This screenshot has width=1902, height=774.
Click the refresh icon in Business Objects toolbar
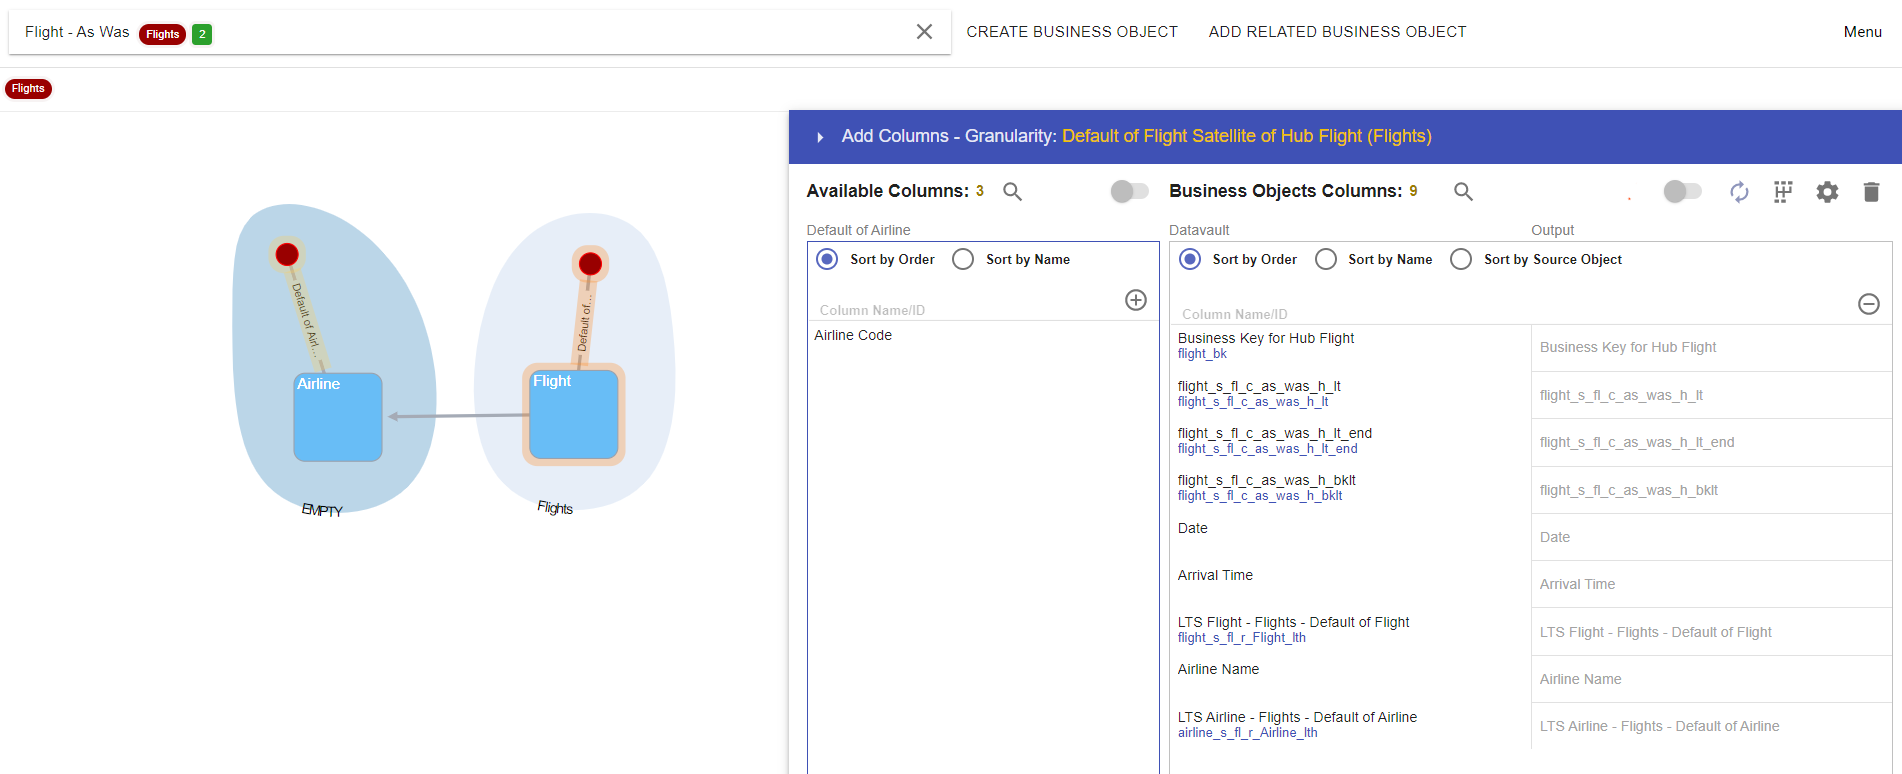[1739, 192]
